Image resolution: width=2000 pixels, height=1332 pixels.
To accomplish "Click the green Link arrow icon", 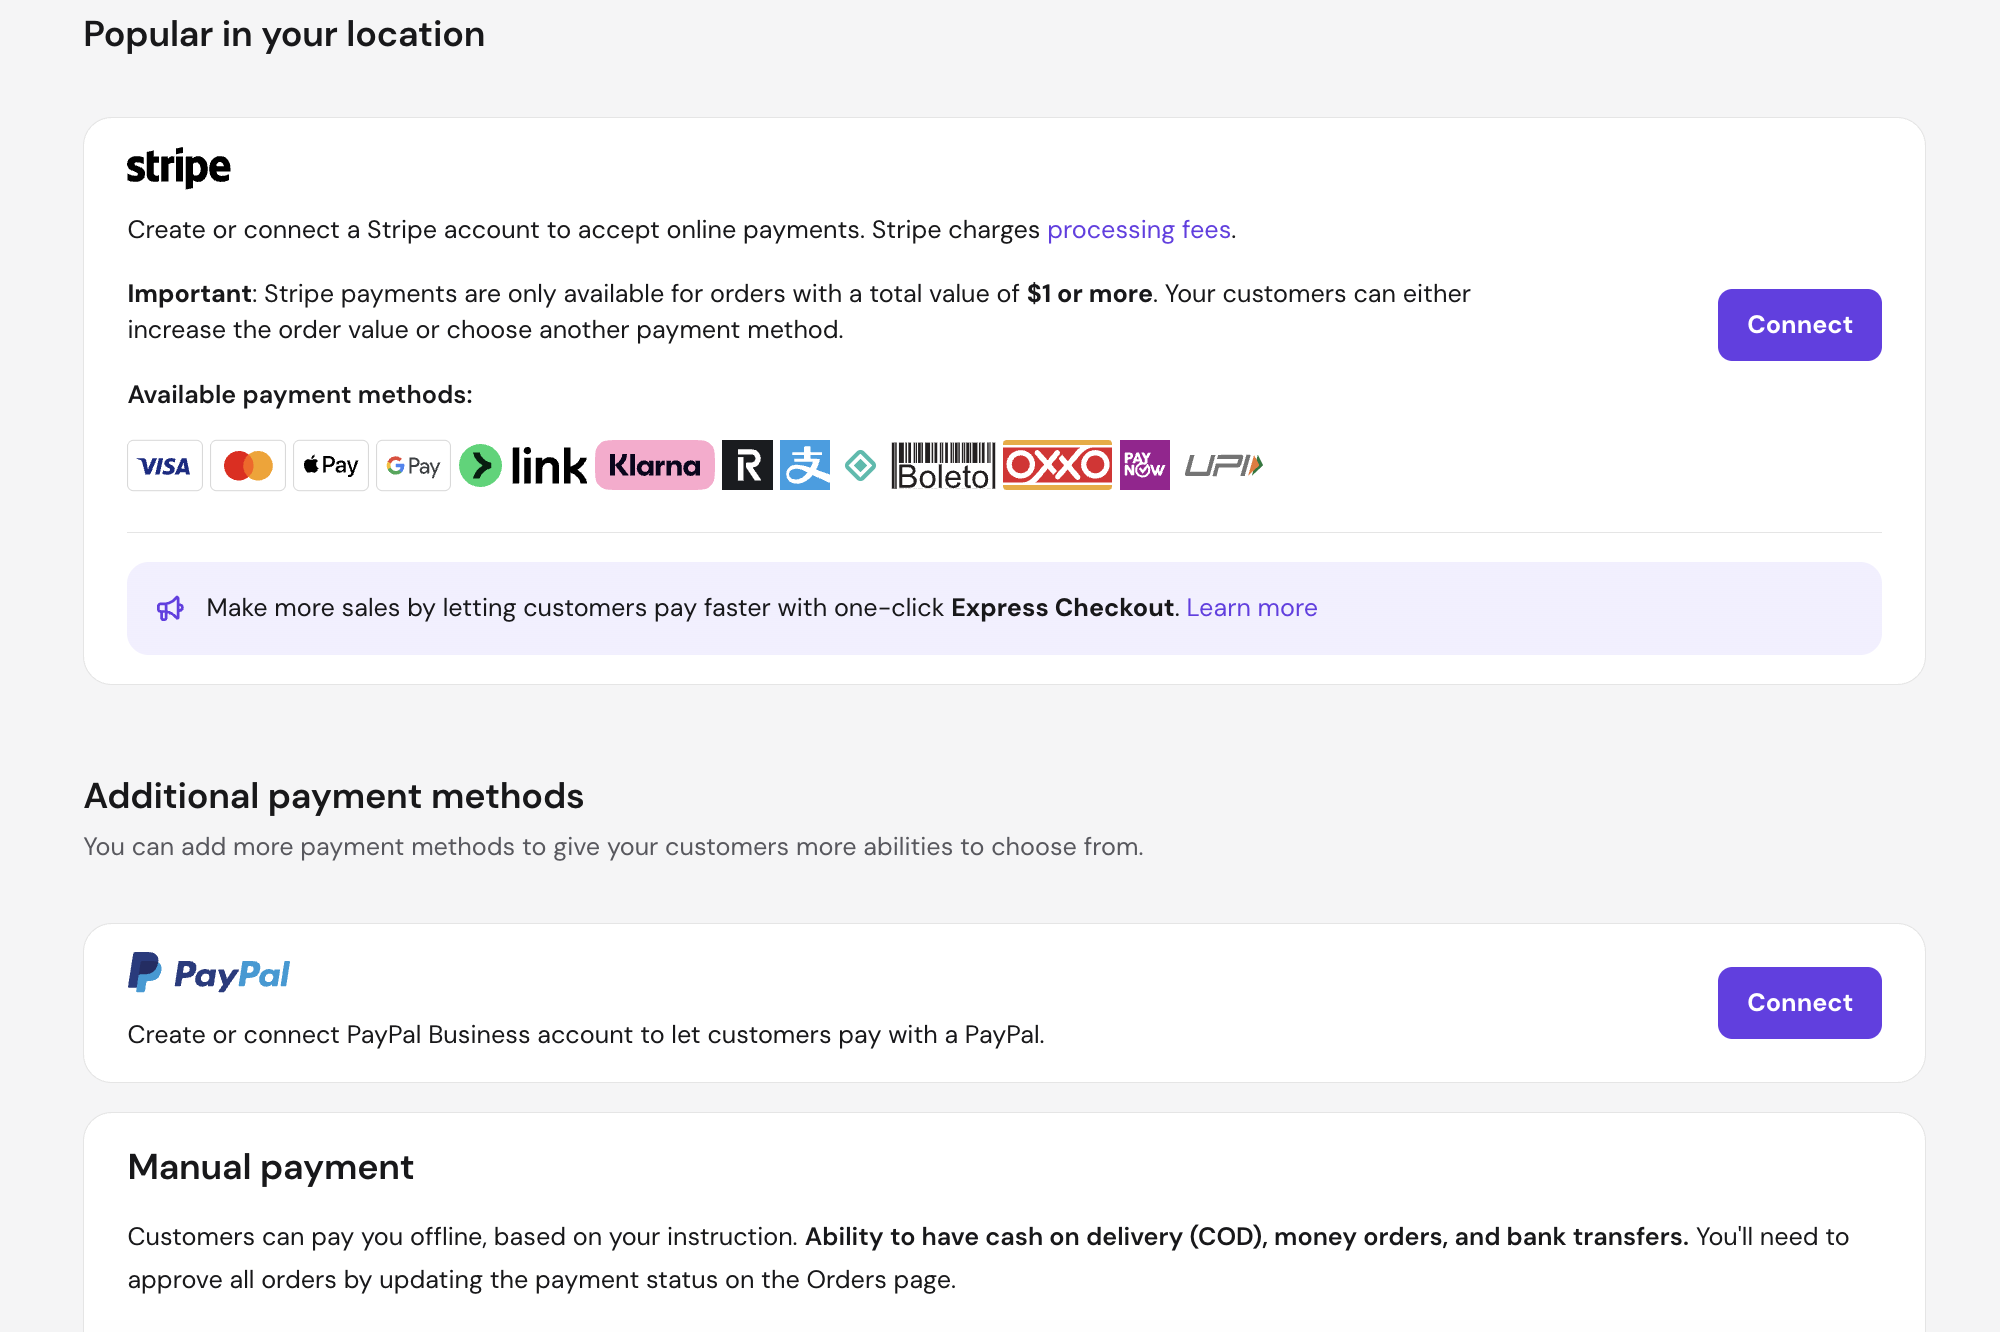I will pyautogui.click(x=480, y=466).
